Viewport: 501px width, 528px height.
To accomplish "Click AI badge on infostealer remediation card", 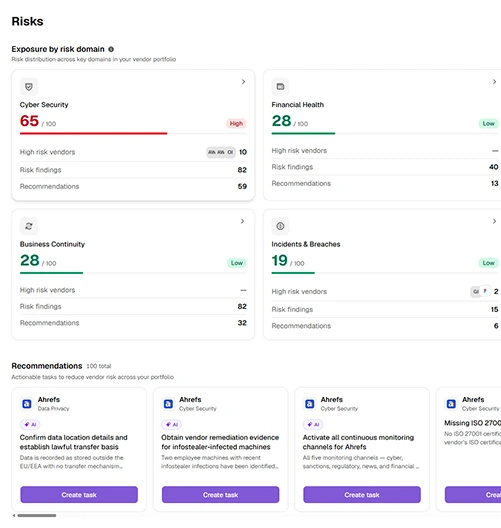I will pyautogui.click(x=172, y=424).
